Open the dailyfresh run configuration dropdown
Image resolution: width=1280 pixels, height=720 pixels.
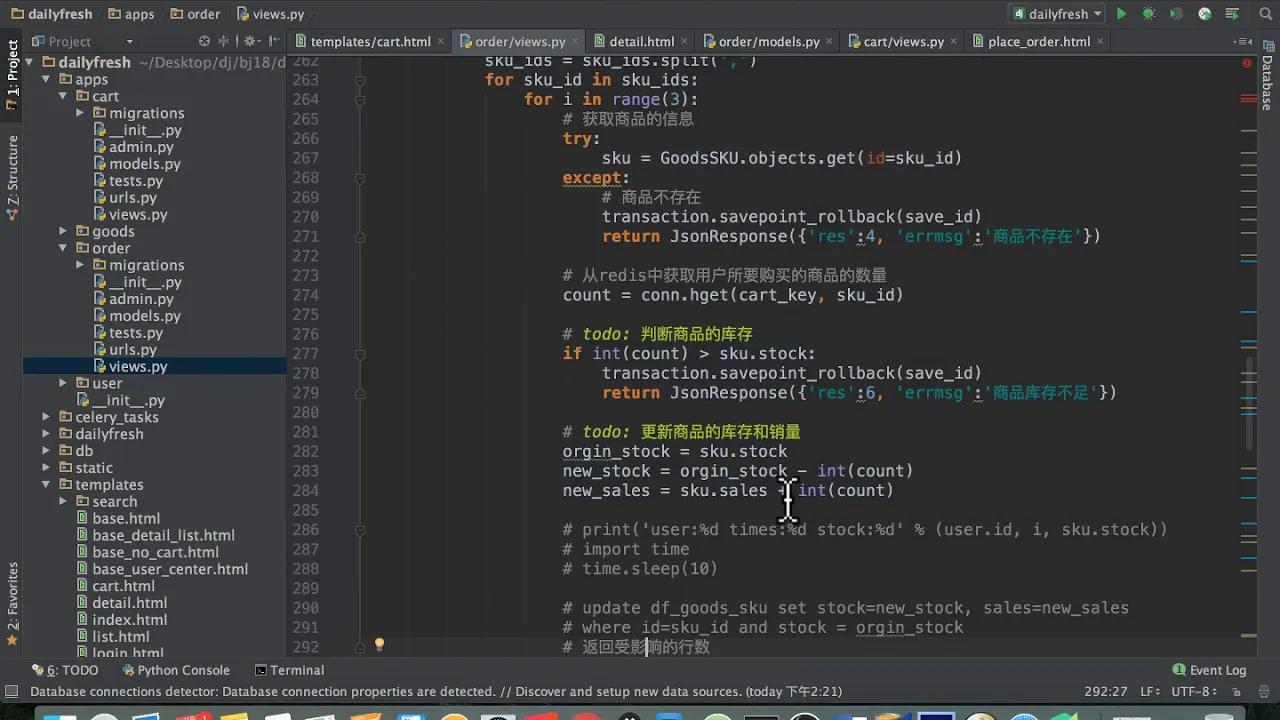(x=1057, y=14)
